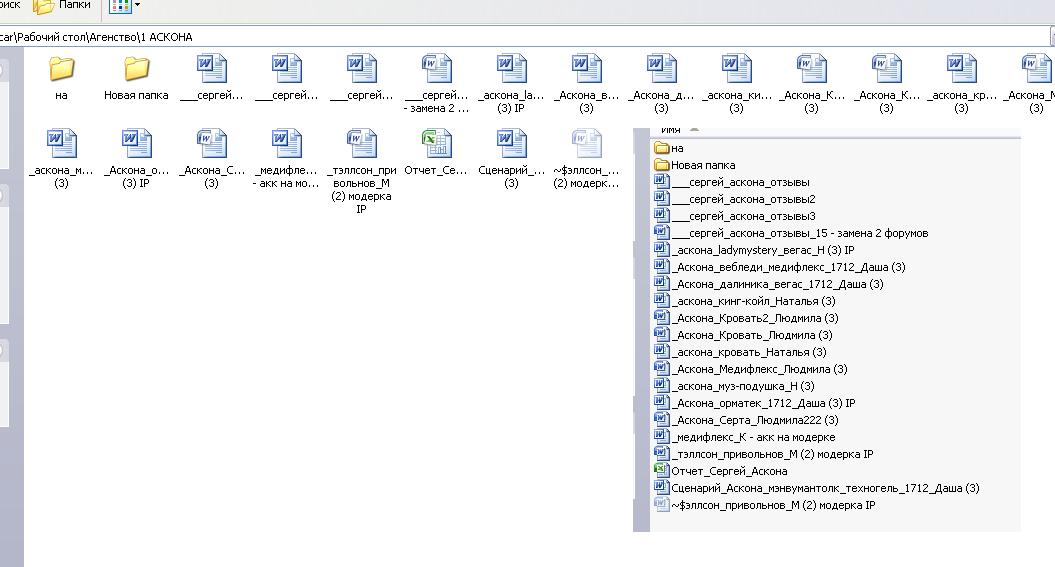Select '_аскона_муз-подушка_Н (3)' in the list
Viewport: 1055px width, 567px height.
point(735,386)
